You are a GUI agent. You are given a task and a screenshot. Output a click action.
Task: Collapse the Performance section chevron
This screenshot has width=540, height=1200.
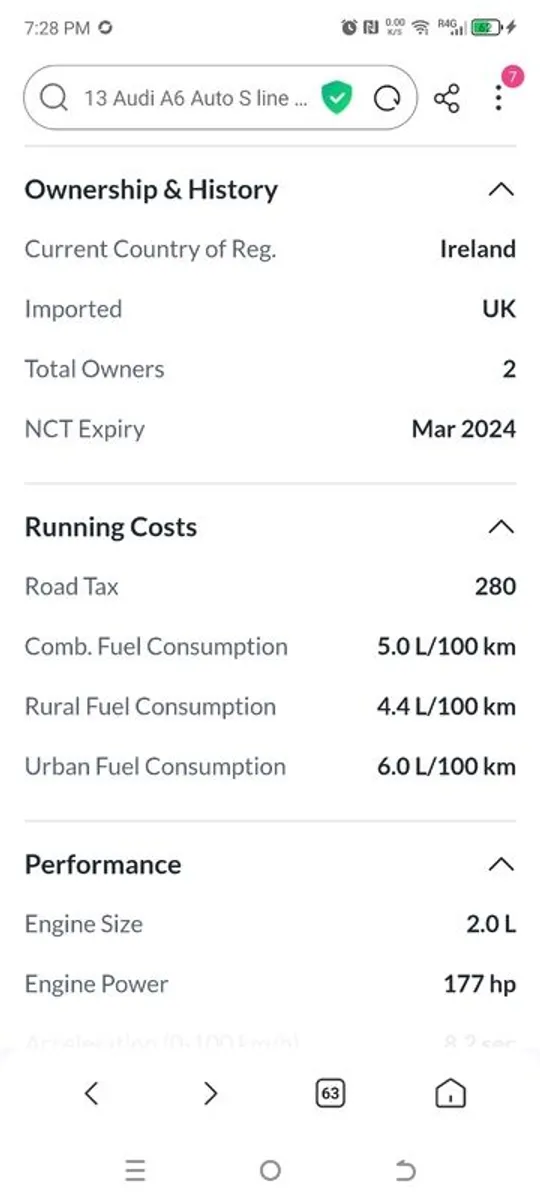click(x=502, y=864)
